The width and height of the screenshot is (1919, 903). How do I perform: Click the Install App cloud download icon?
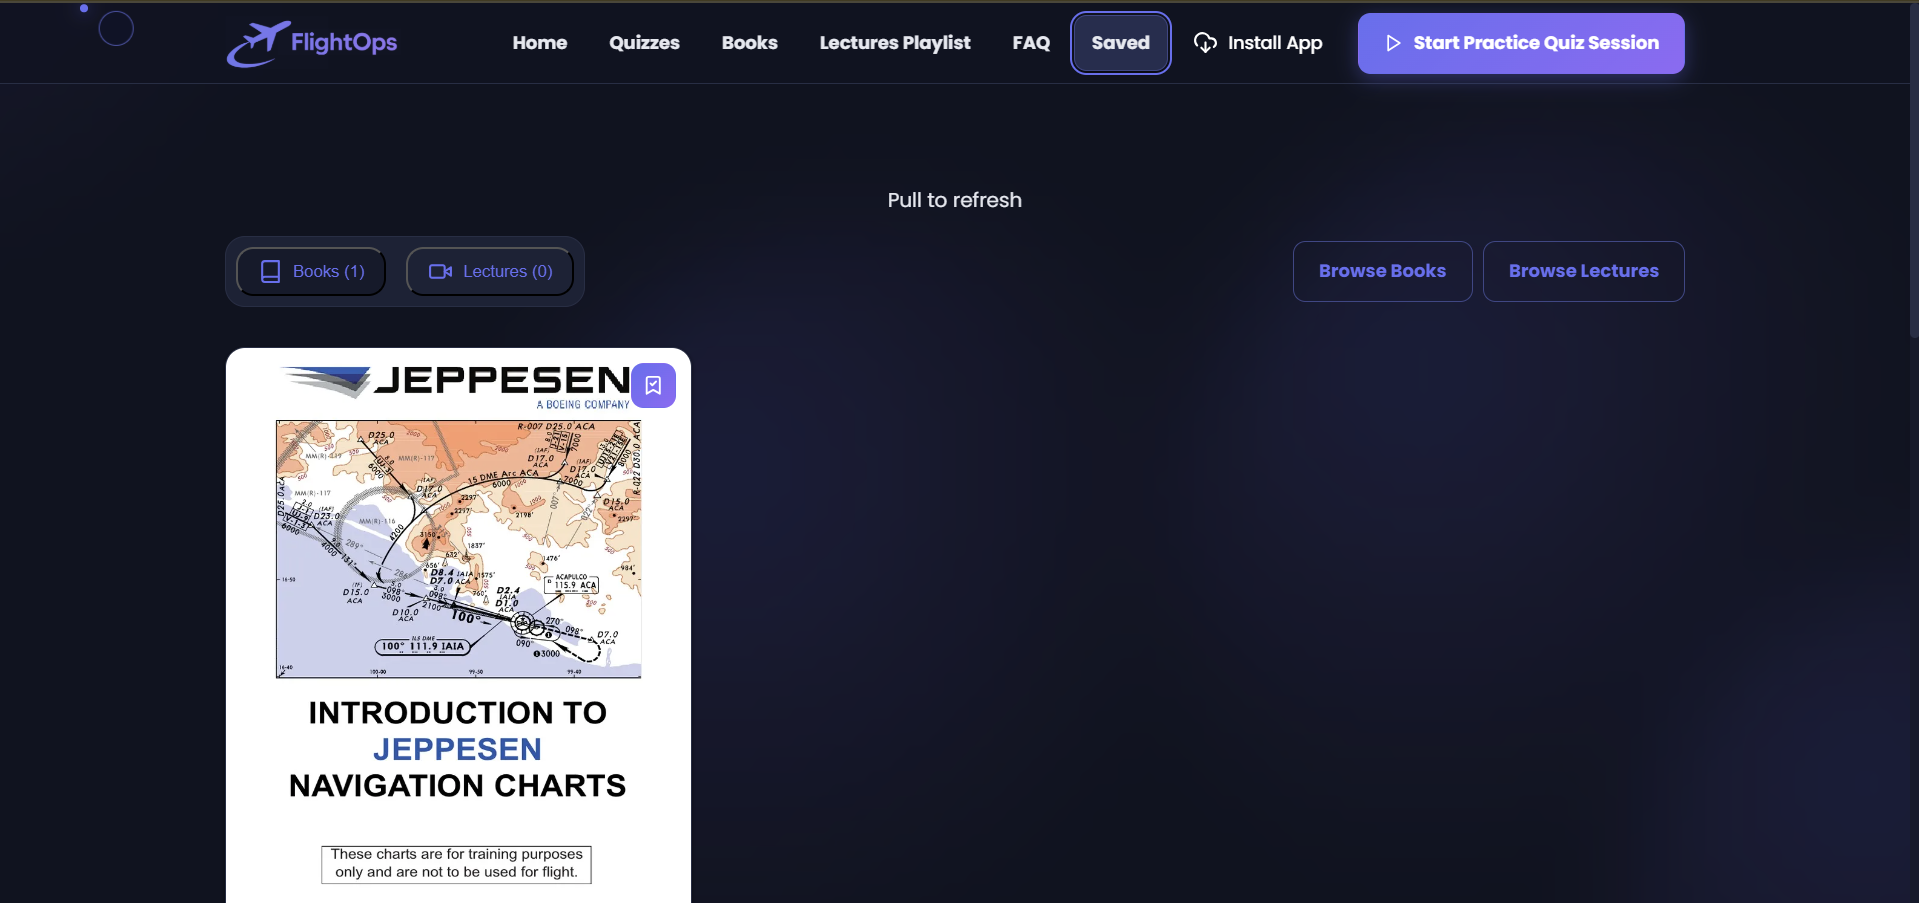[1205, 43]
